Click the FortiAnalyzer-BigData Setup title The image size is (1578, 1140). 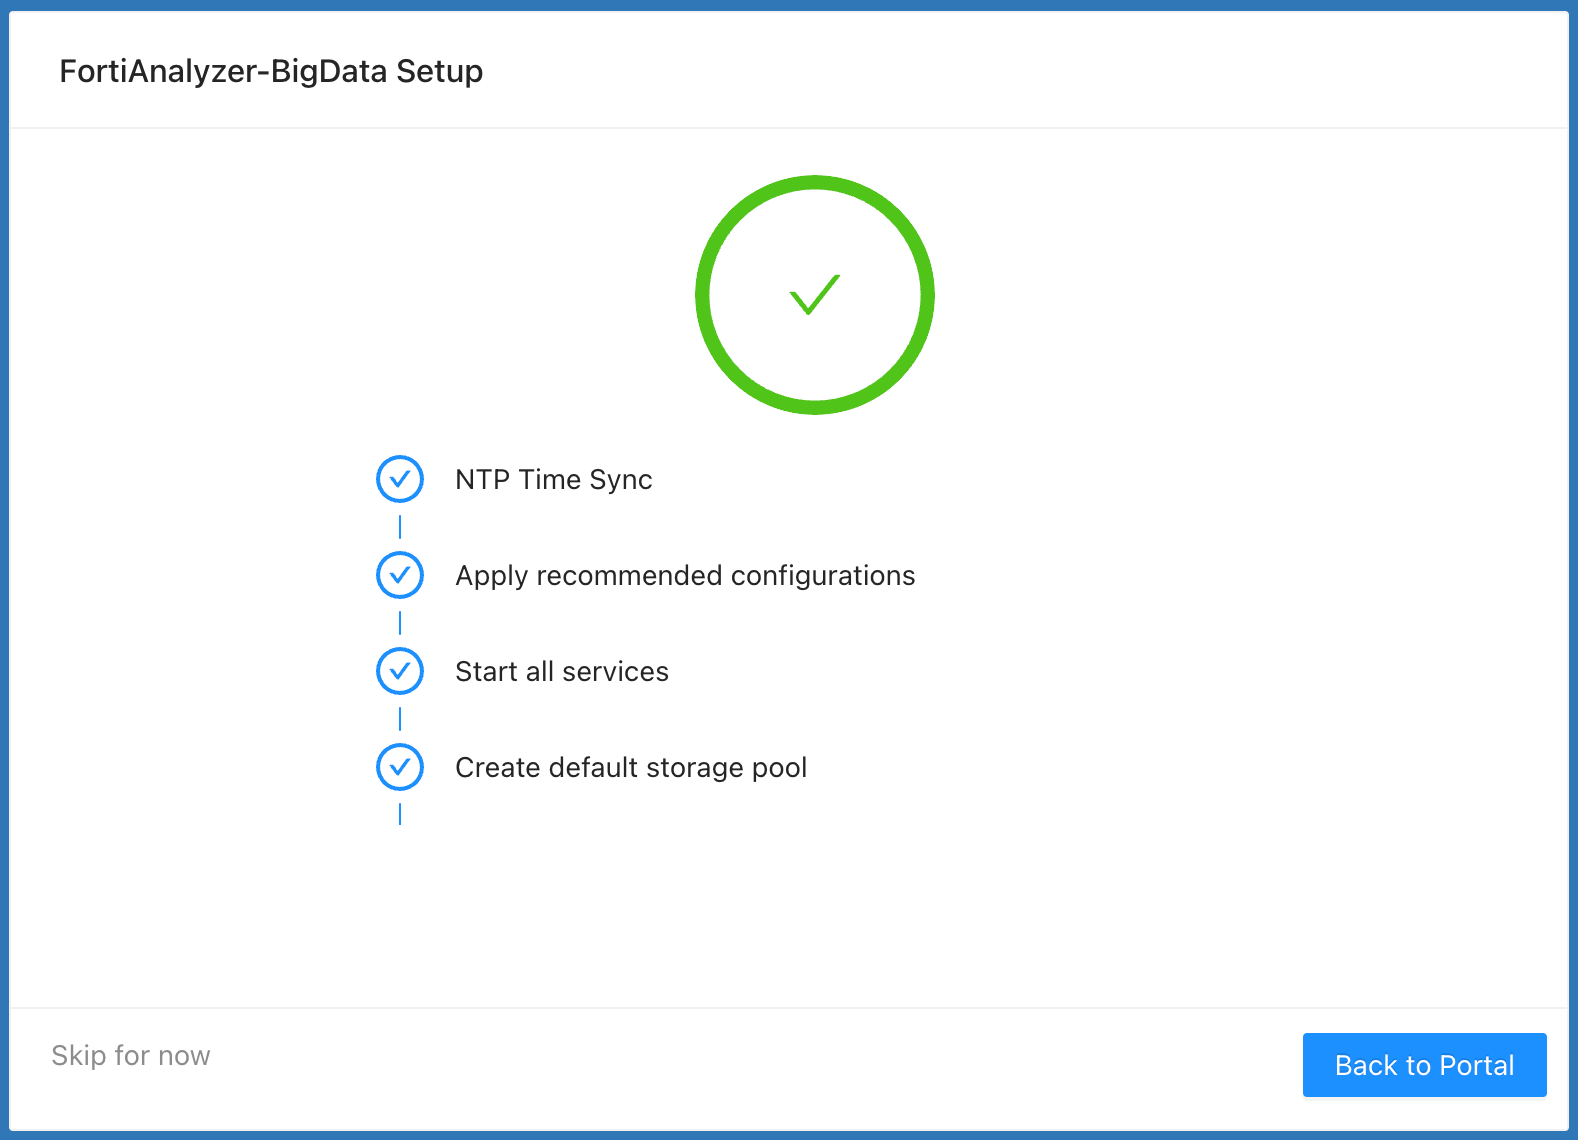pos(271,71)
